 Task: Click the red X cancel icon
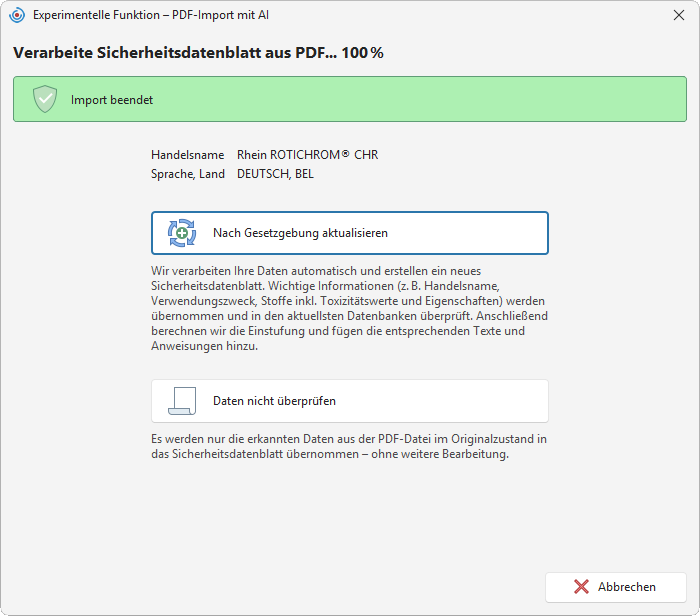581,587
